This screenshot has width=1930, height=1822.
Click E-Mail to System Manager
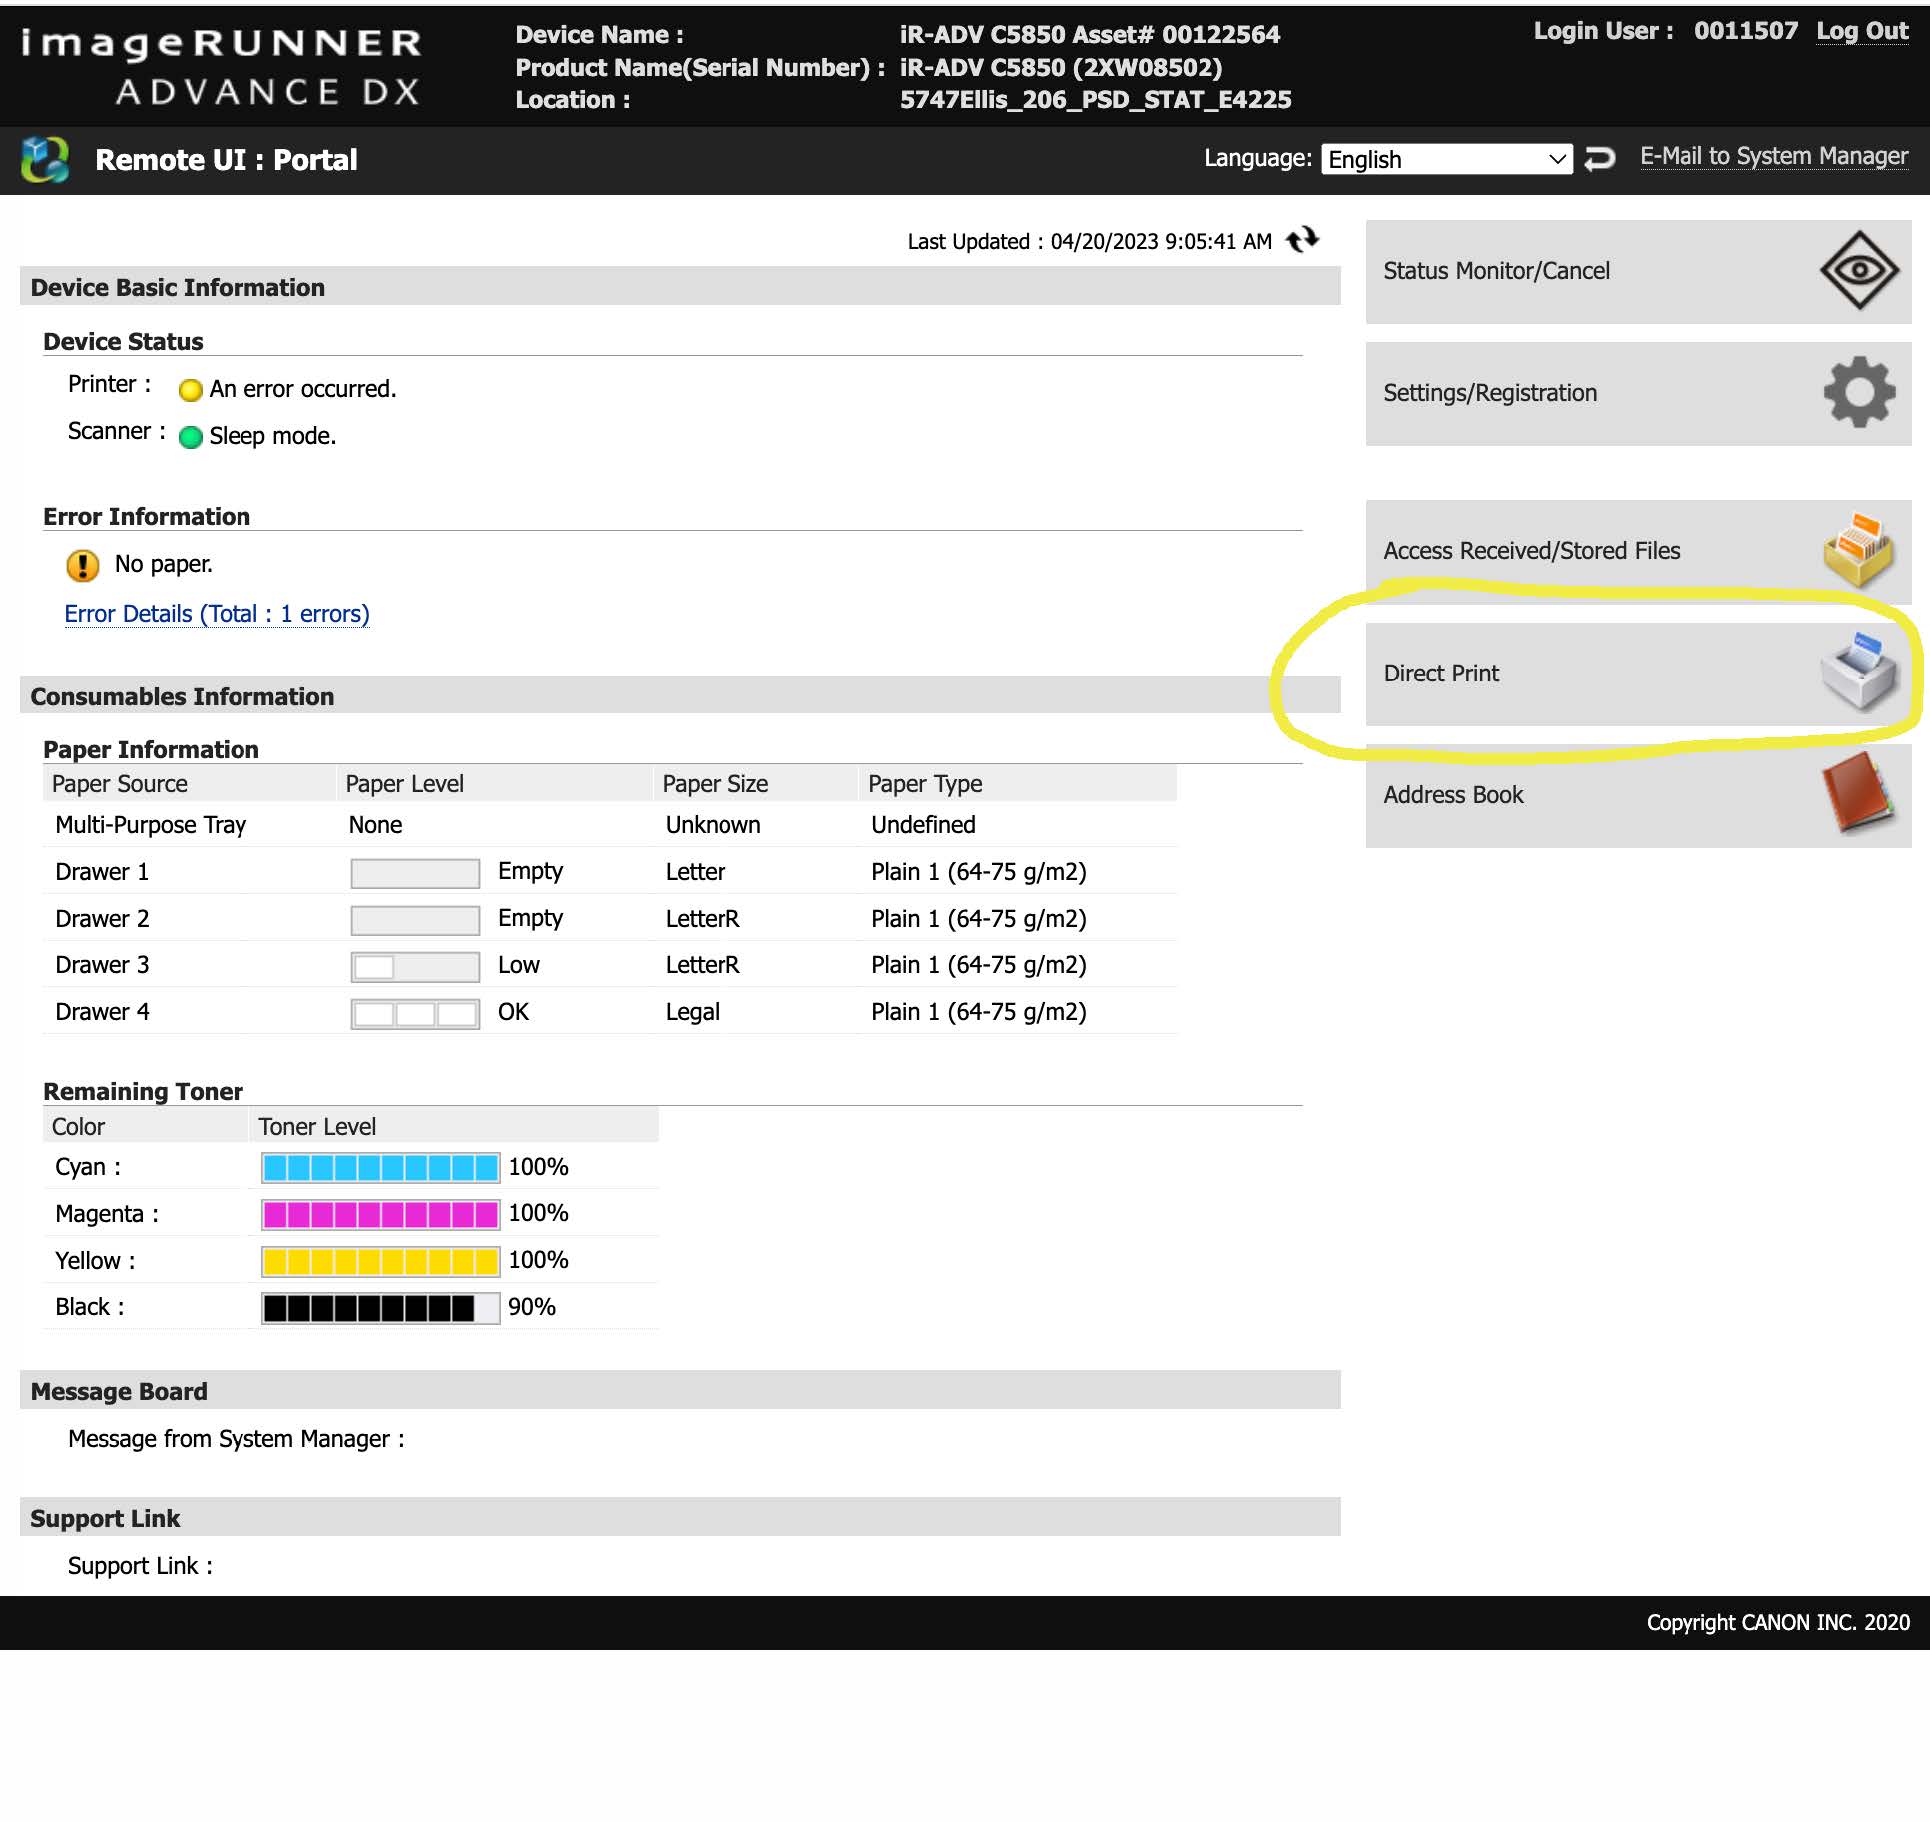tap(1774, 156)
